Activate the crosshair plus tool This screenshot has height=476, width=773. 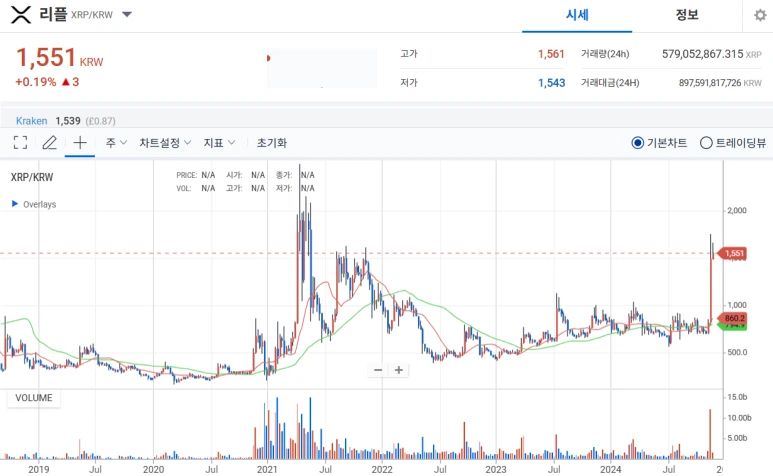pyautogui.click(x=80, y=143)
